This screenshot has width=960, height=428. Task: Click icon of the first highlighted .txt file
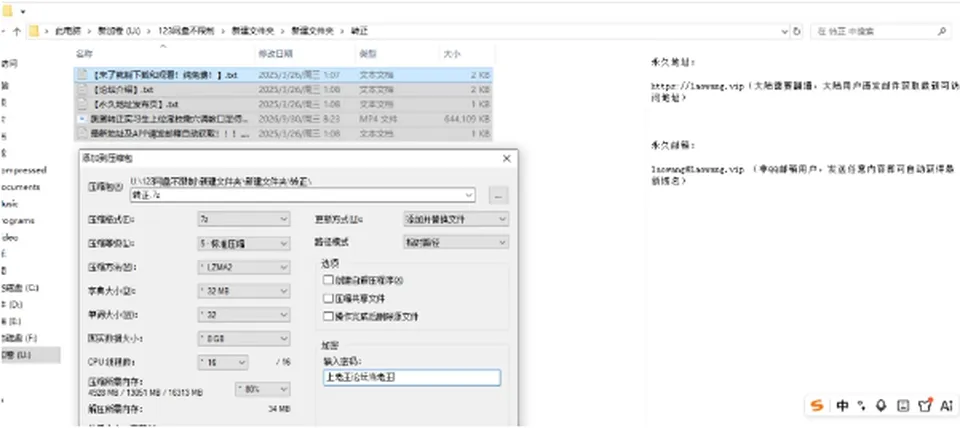pyautogui.click(x=83, y=75)
